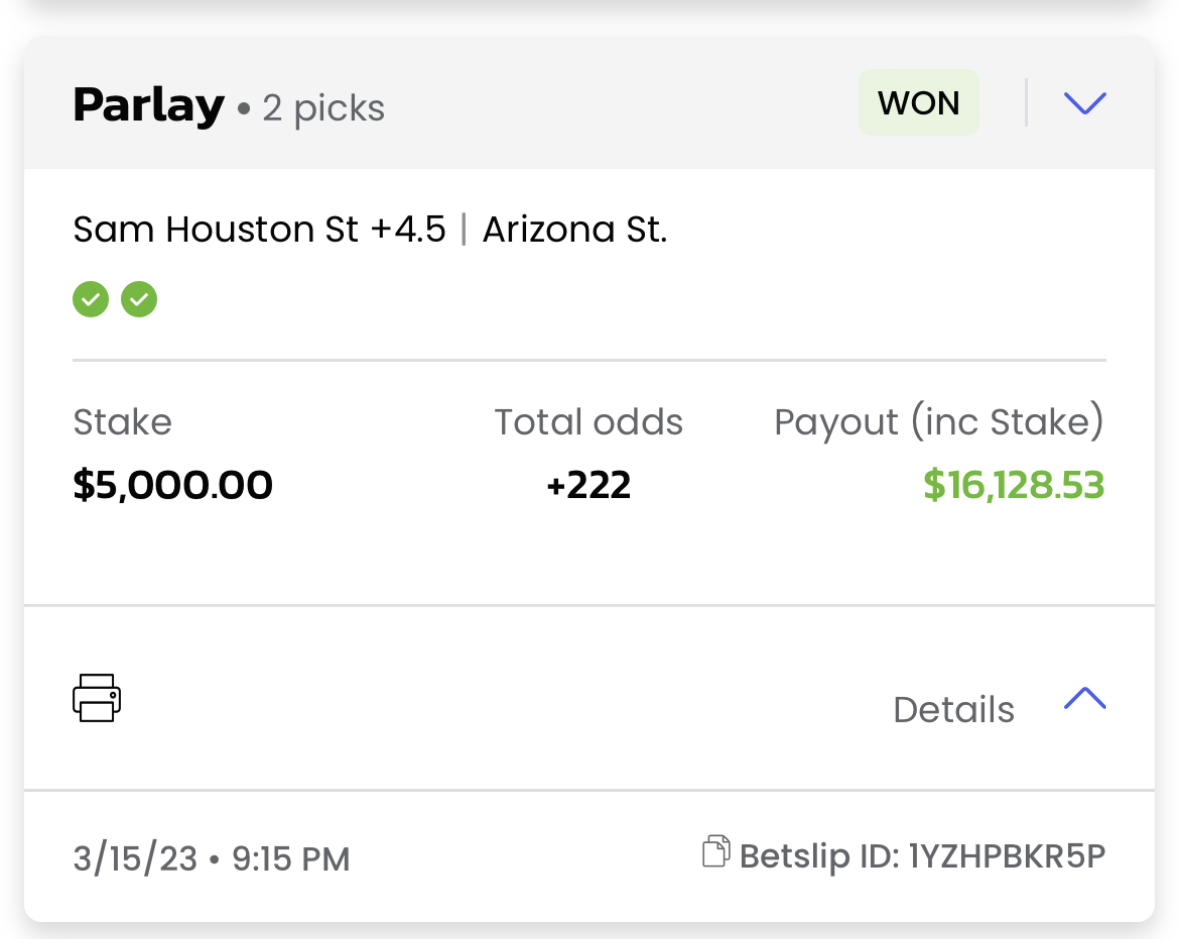Screen dimensions: 1179x939
Task: Click the $5,000.00 stake amount
Action: (173, 486)
